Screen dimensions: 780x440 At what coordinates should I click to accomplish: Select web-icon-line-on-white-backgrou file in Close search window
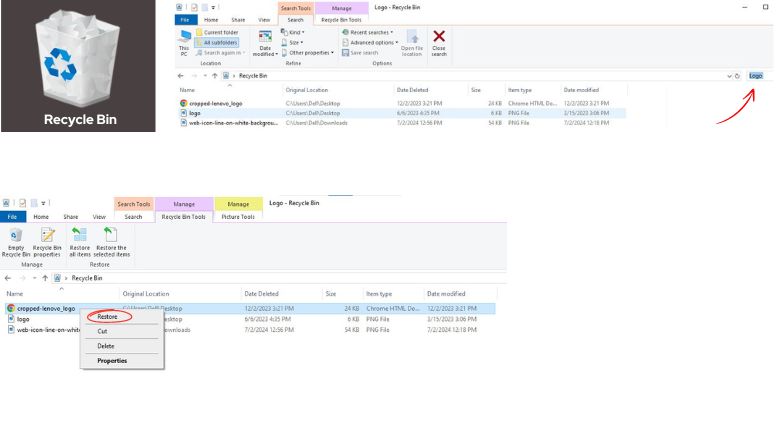point(233,123)
